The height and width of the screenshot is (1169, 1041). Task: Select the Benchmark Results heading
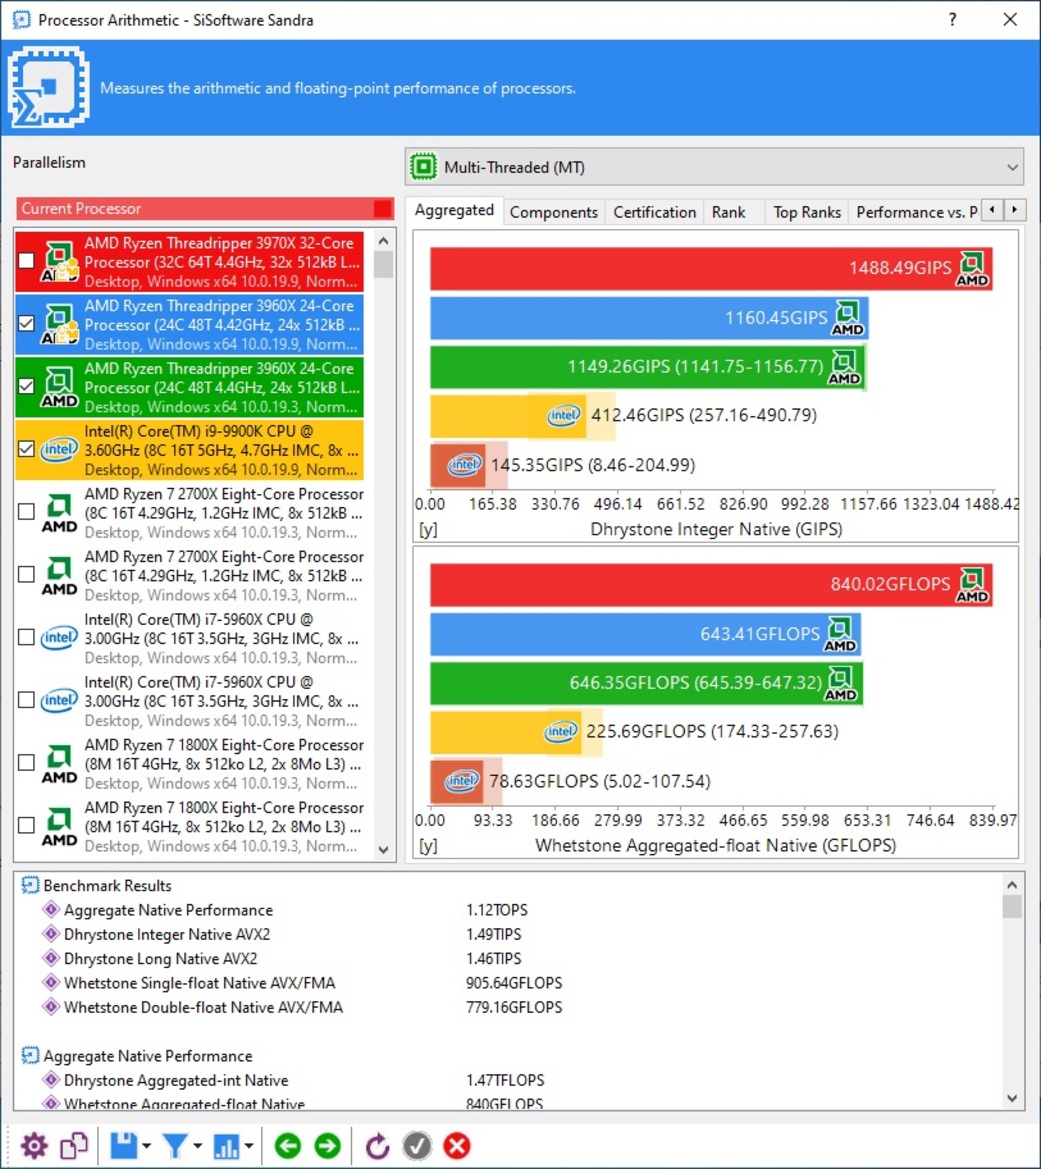point(107,886)
